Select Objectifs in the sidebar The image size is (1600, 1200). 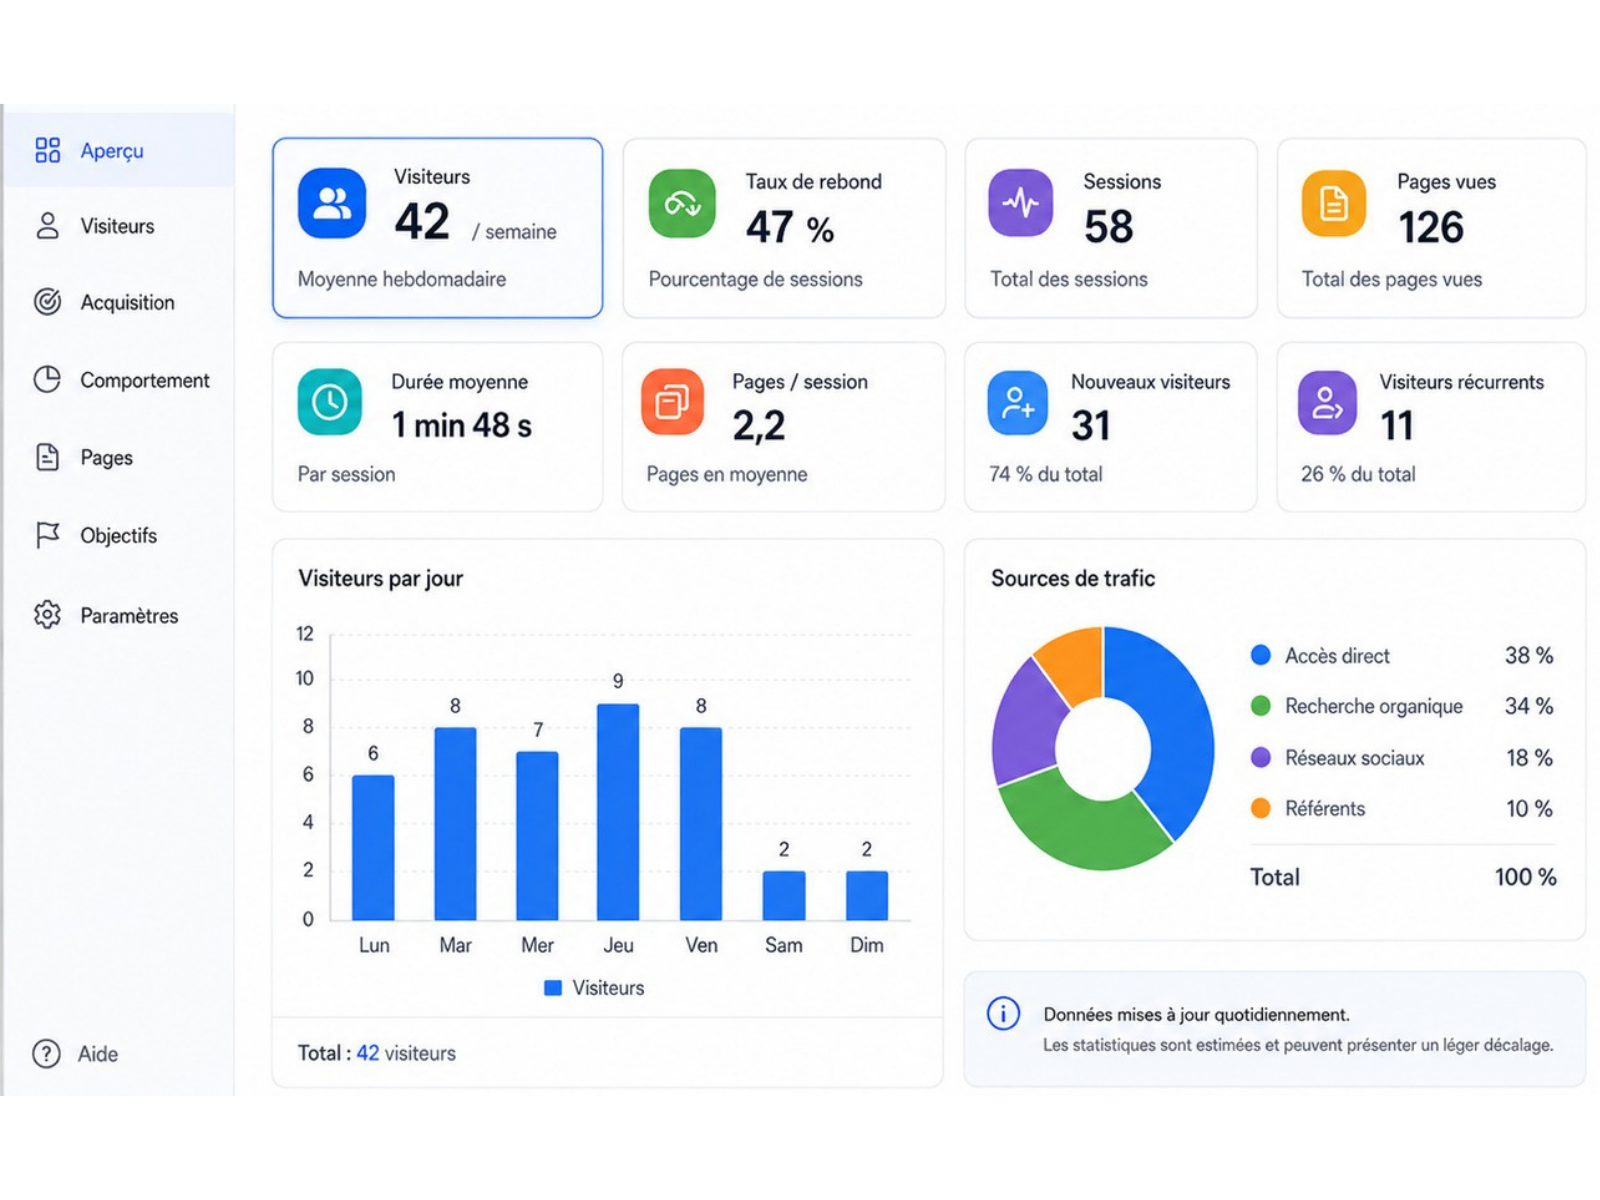(118, 536)
